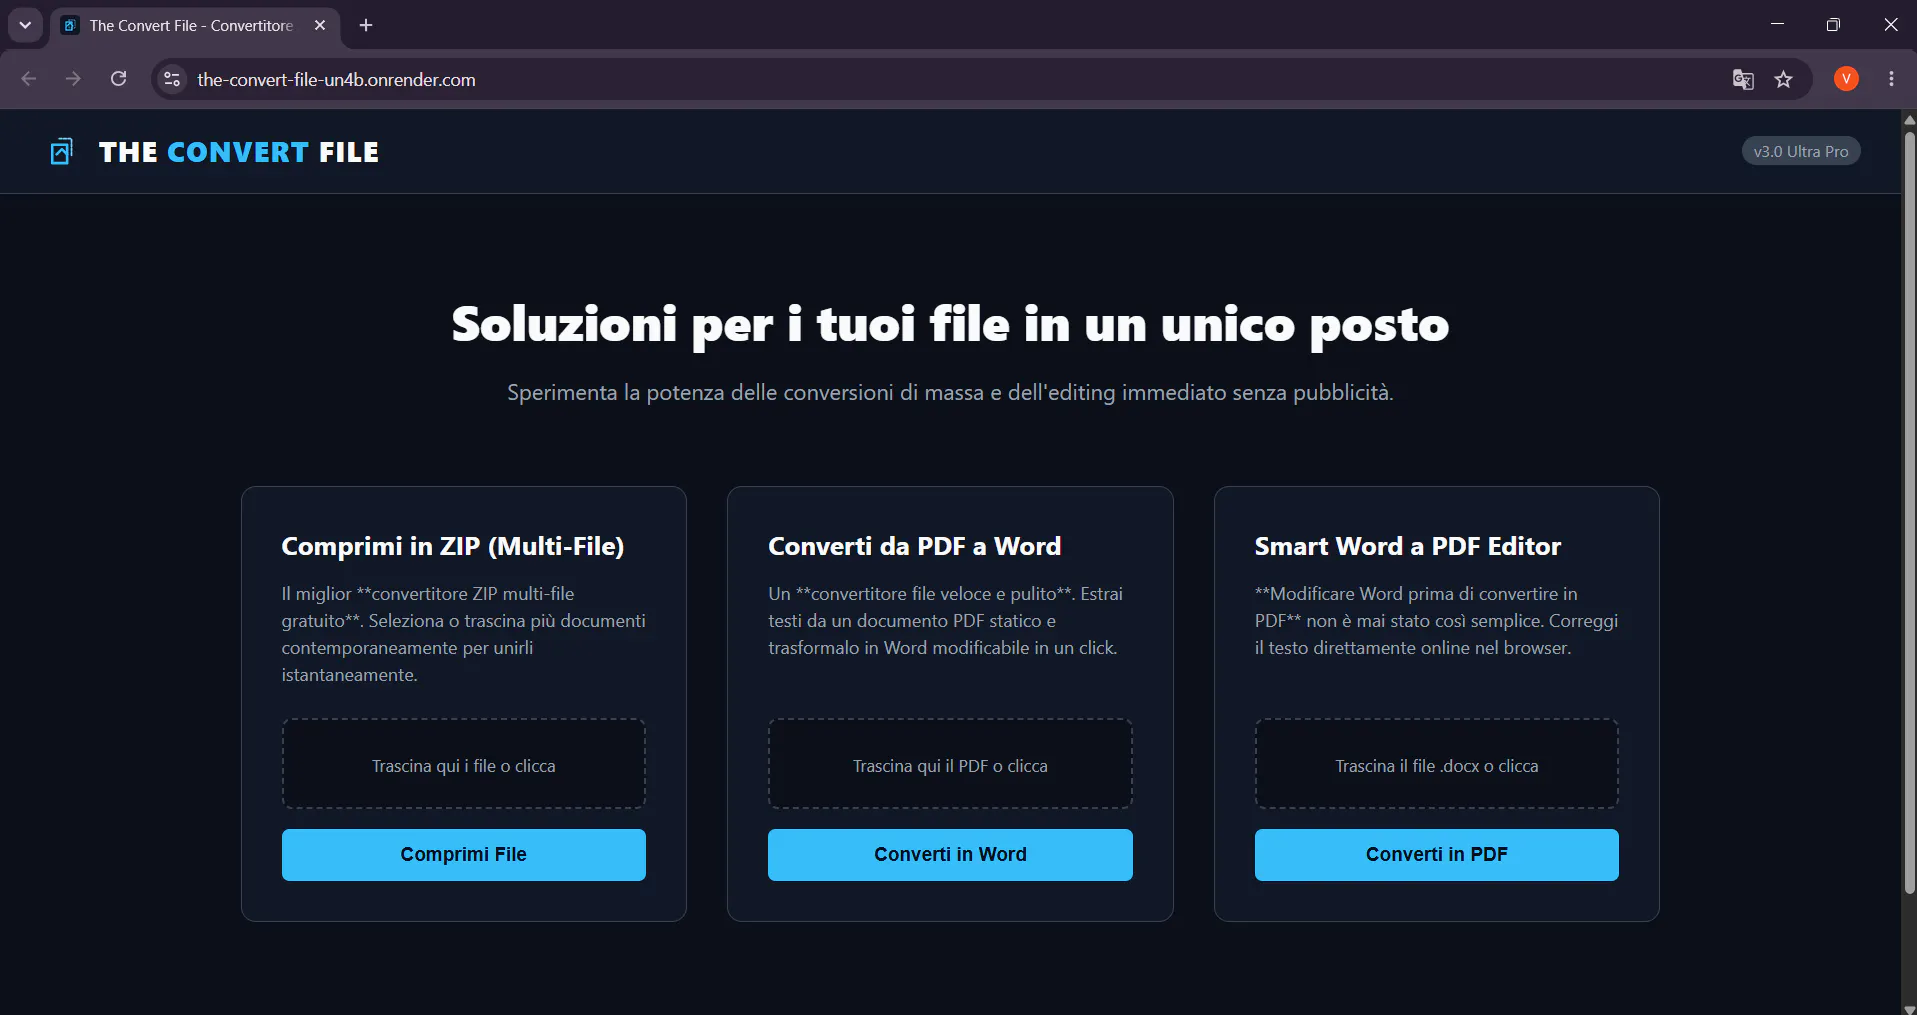Close The Convert File browser tab
1917x1015 pixels.
point(320,25)
